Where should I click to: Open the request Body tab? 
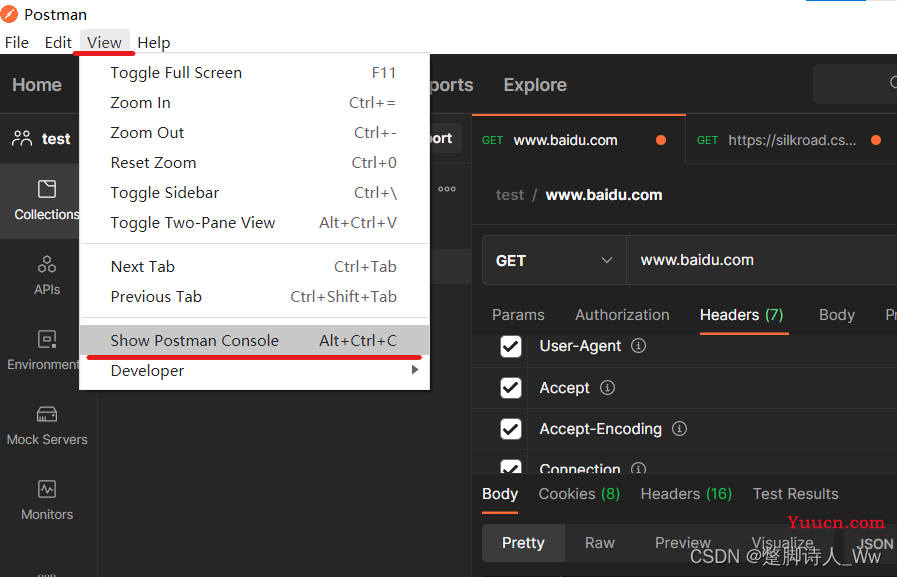pyautogui.click(x=837, y=315)
